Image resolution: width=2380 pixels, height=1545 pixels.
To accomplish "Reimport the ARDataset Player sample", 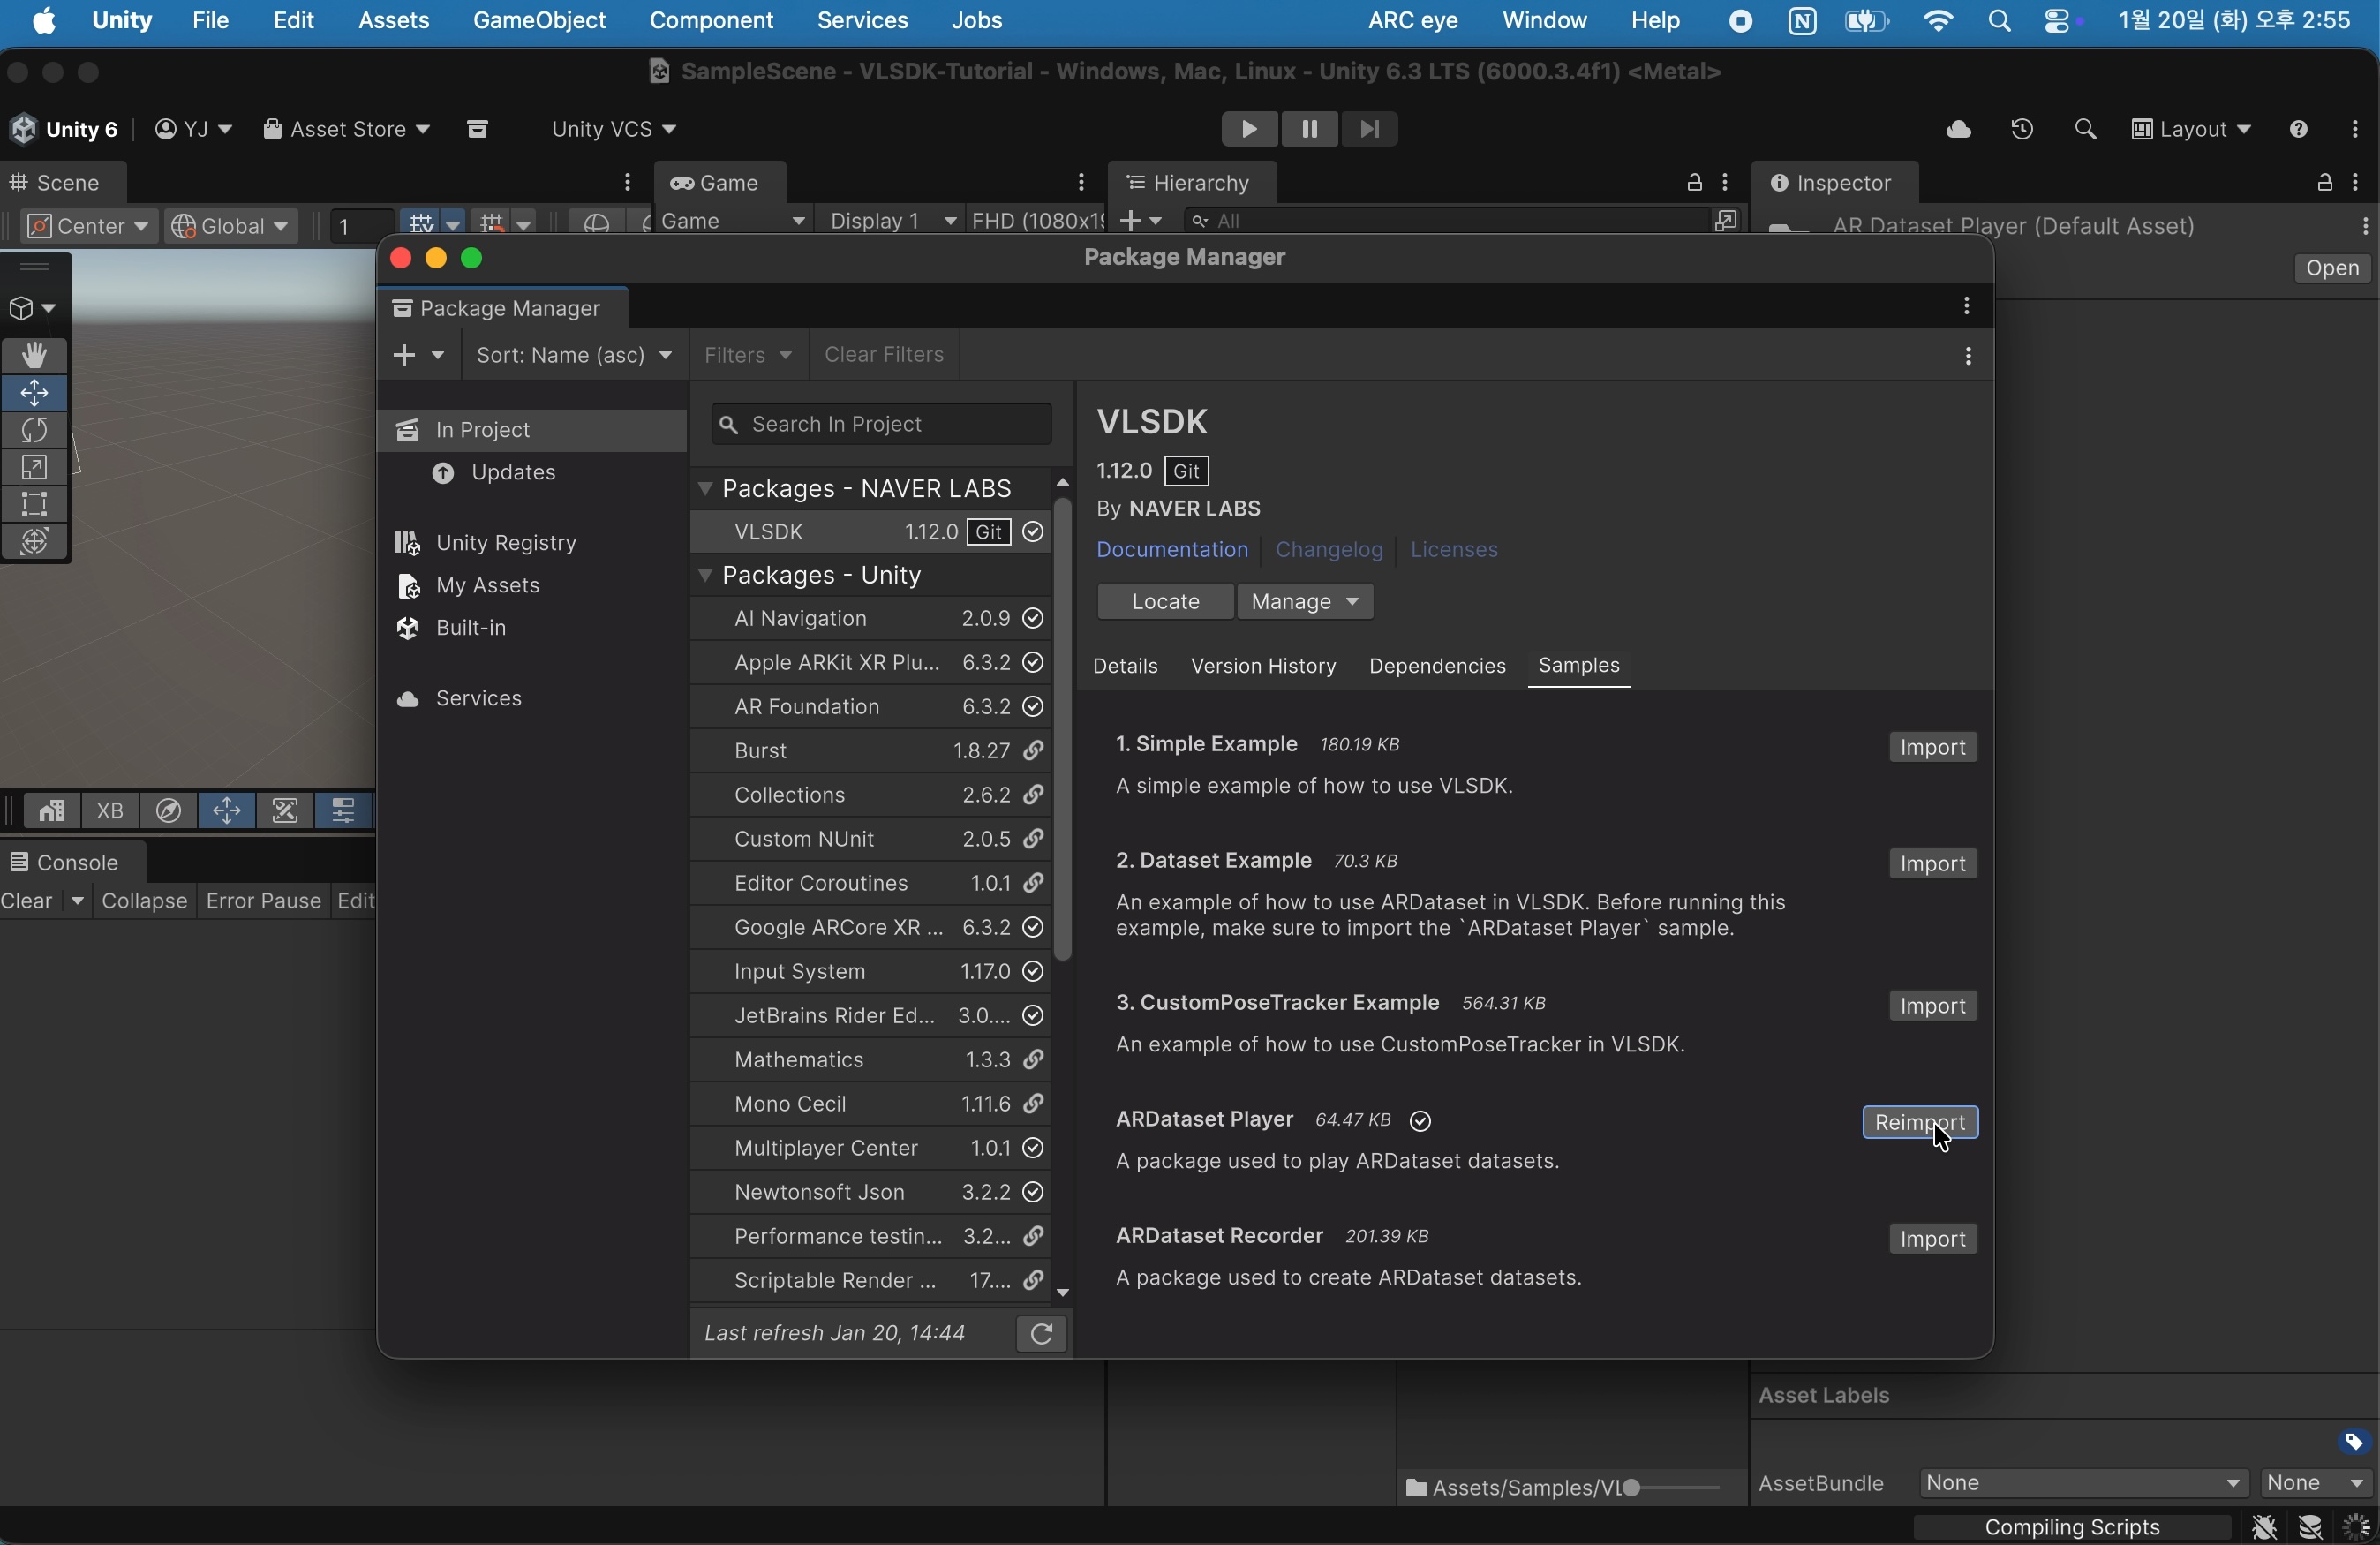I will point(1919,1123).
